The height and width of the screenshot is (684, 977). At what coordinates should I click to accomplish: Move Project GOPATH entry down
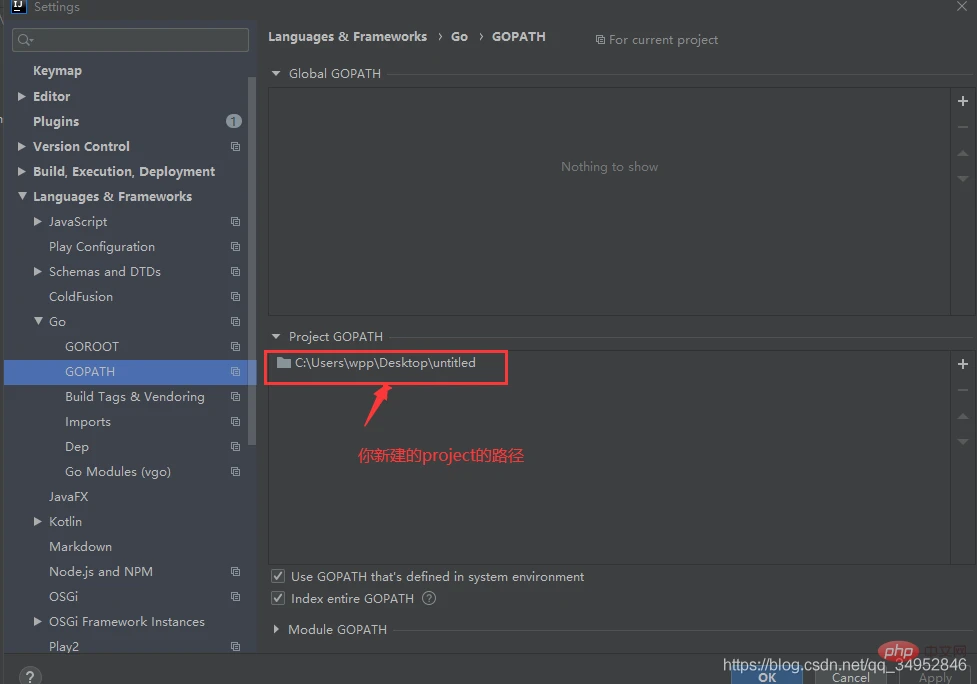[x=963, y=442]
